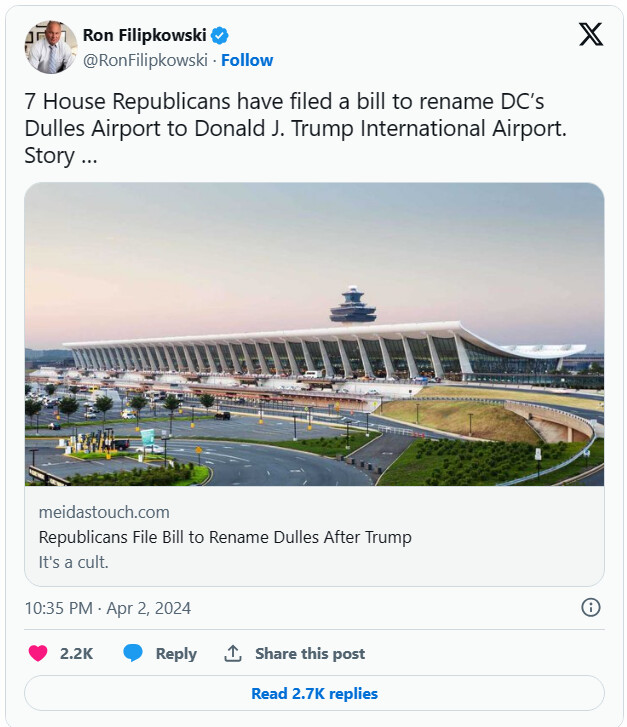Click the 10:35 PM Apr 2, 2024 timestamp
This screenshot has width=627, height=727.
[108, 608]
